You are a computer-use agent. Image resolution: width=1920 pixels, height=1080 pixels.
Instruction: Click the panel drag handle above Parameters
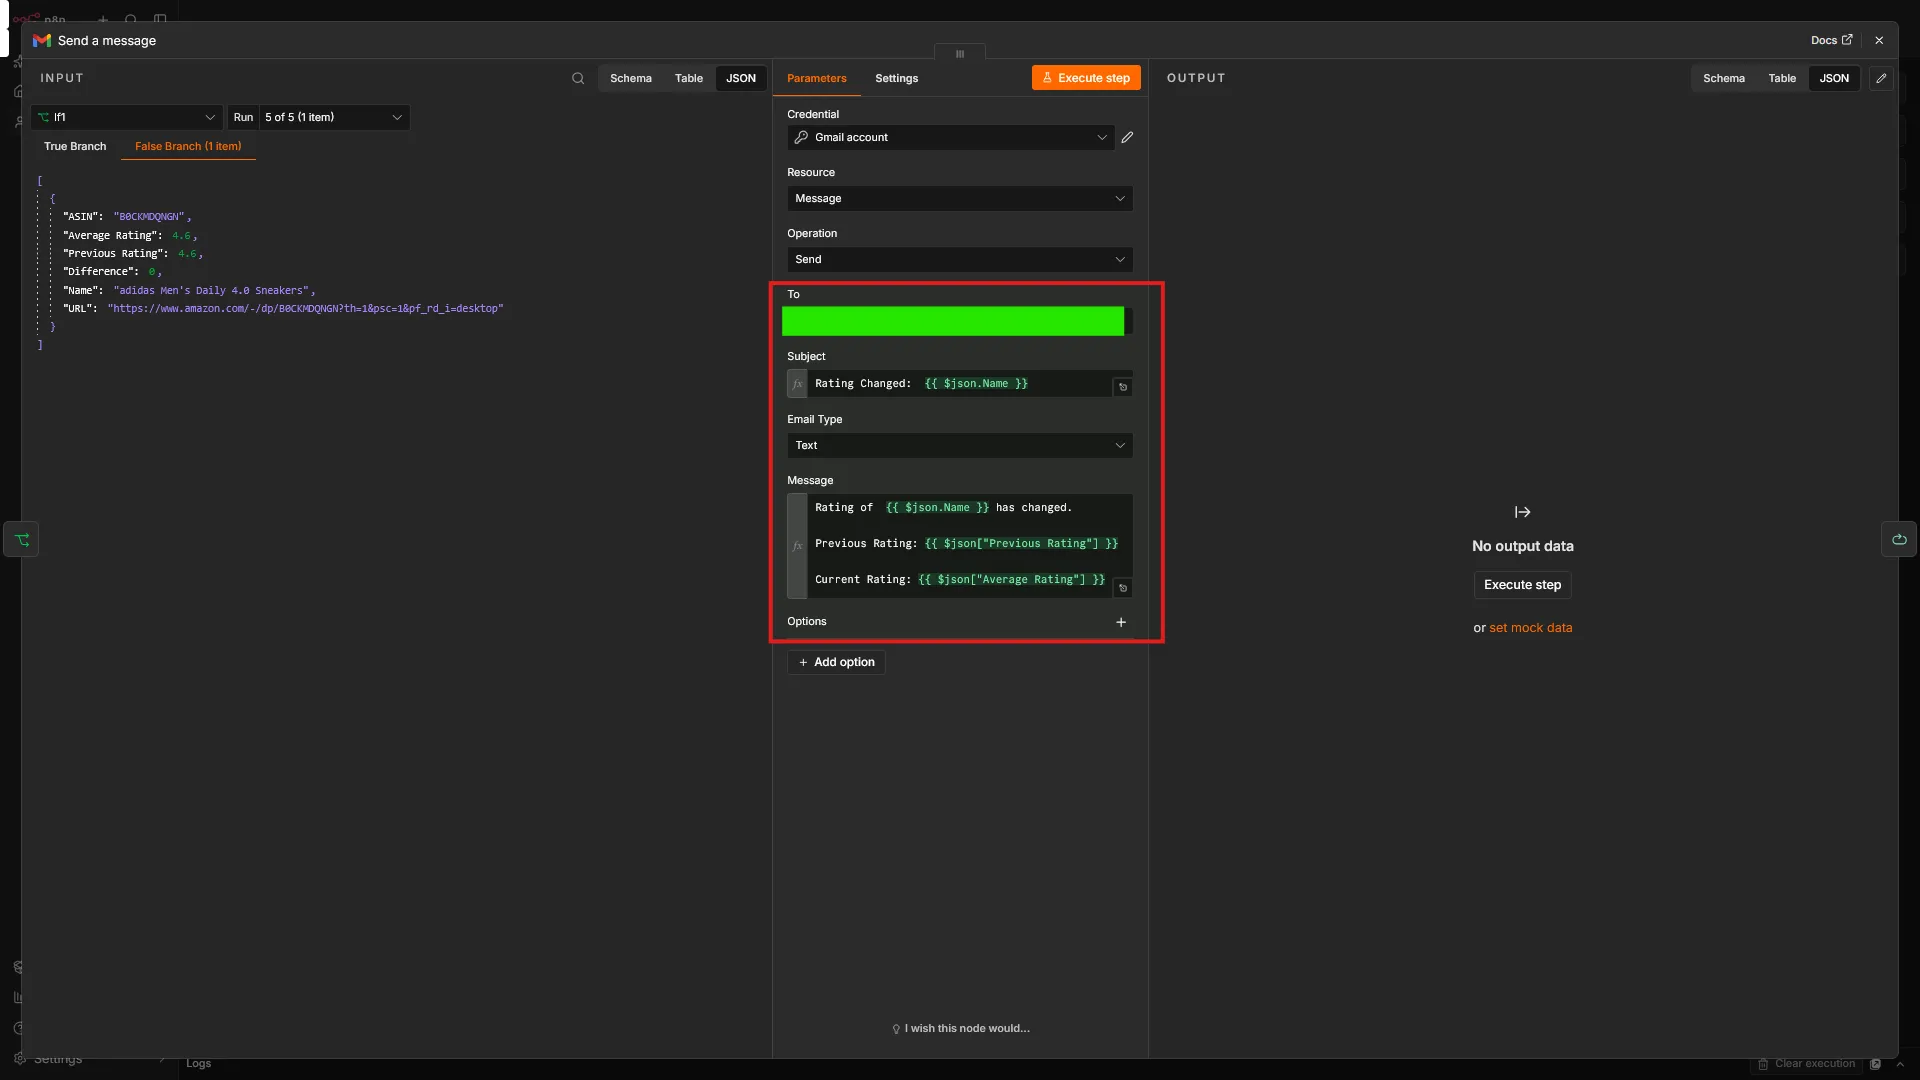[960, 54]
